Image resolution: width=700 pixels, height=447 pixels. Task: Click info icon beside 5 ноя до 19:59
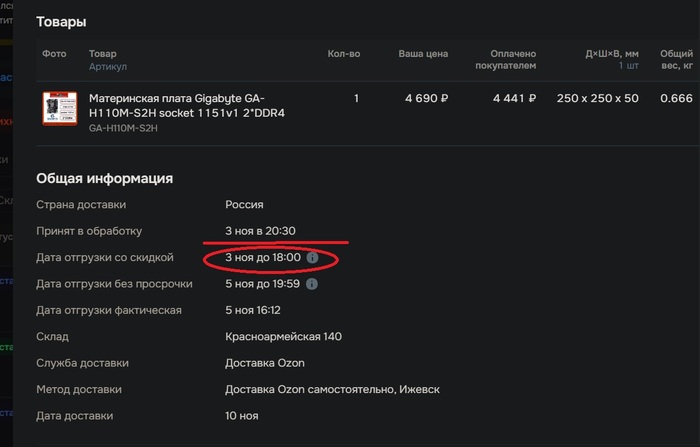(x=312, y=284)
